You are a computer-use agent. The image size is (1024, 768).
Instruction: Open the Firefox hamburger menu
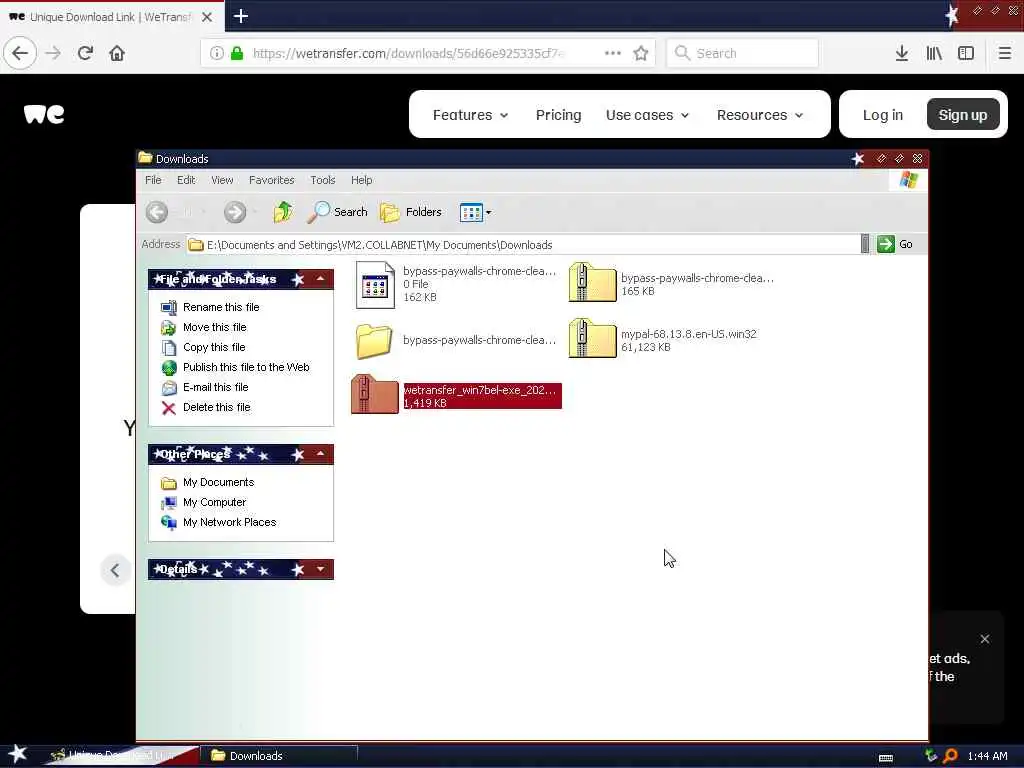pyautogui.click(x=1004, y=53)
